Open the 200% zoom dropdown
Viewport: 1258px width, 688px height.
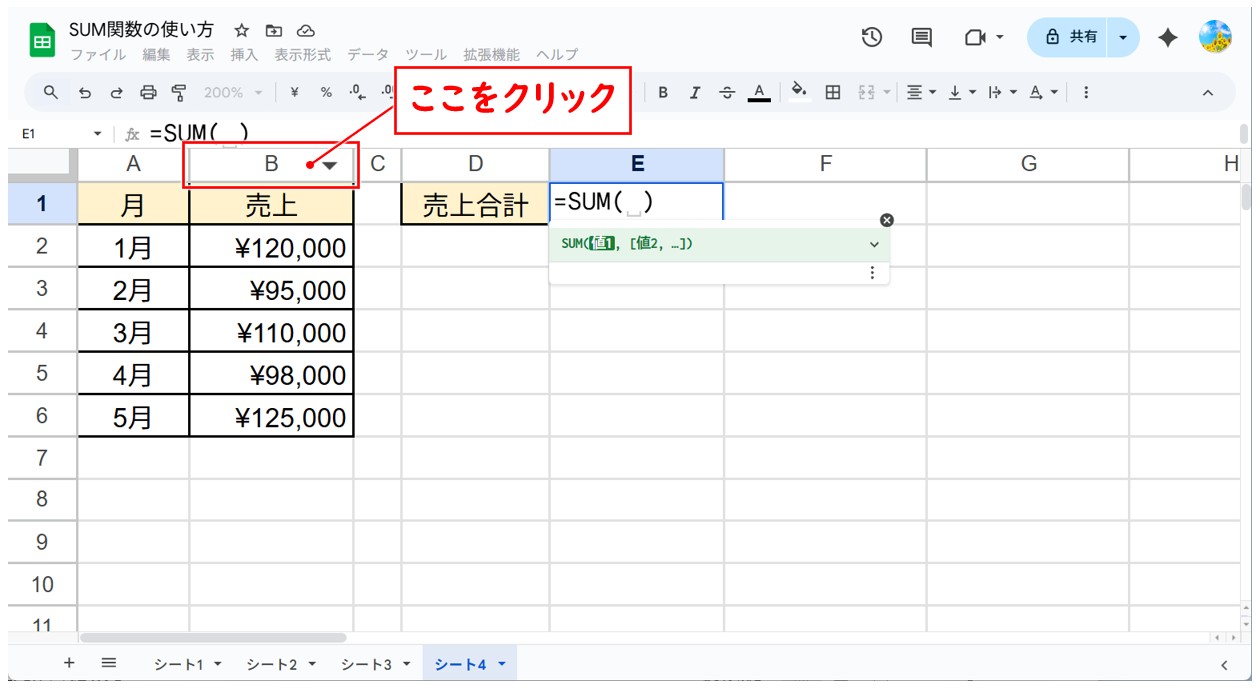[232, 93]
